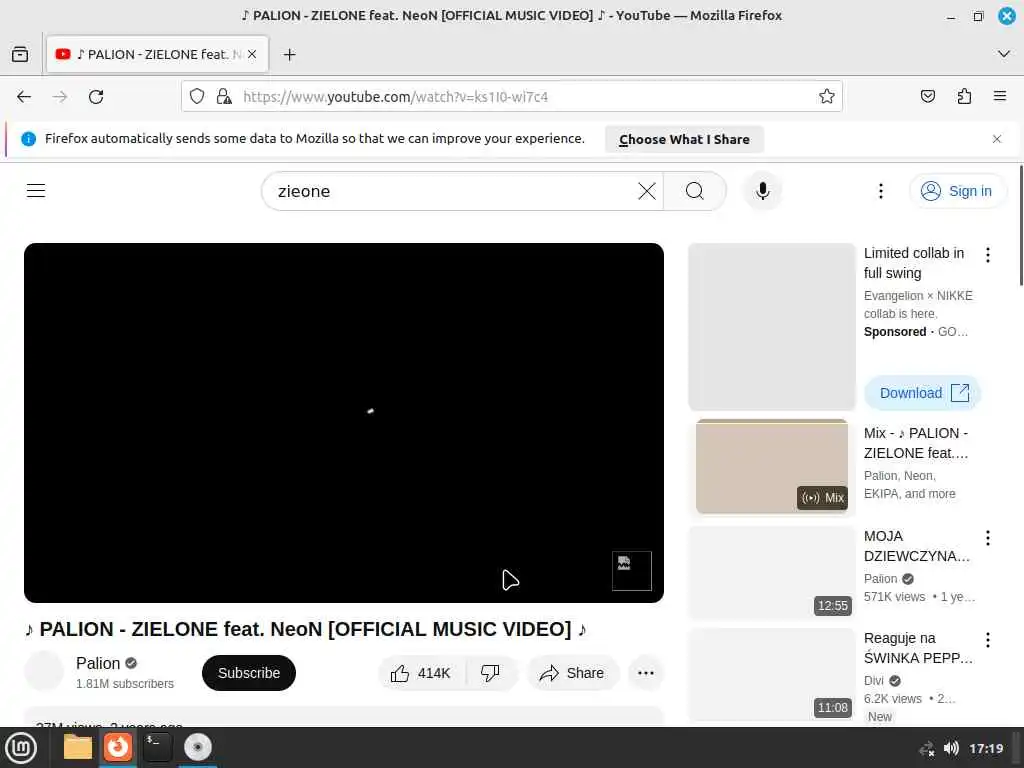Click the forward navigation arrow
This screenshot has width=1024, height=768.
click(60, 97)
